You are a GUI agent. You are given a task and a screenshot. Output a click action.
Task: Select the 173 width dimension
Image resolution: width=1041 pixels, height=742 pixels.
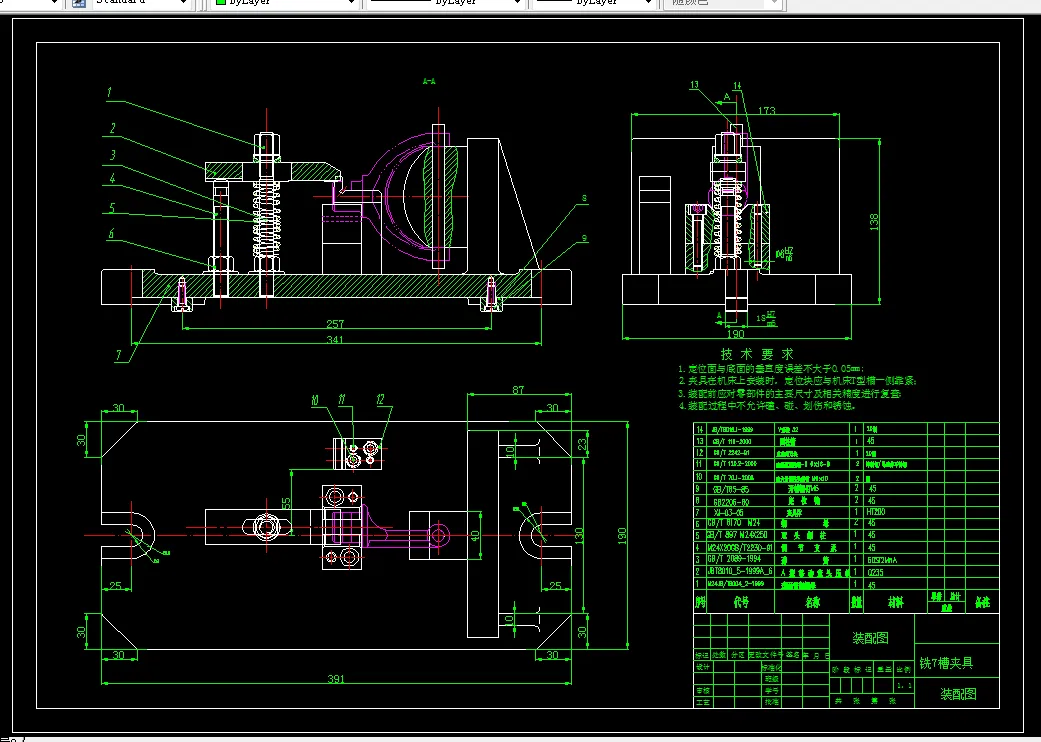[x=766, y=110]
